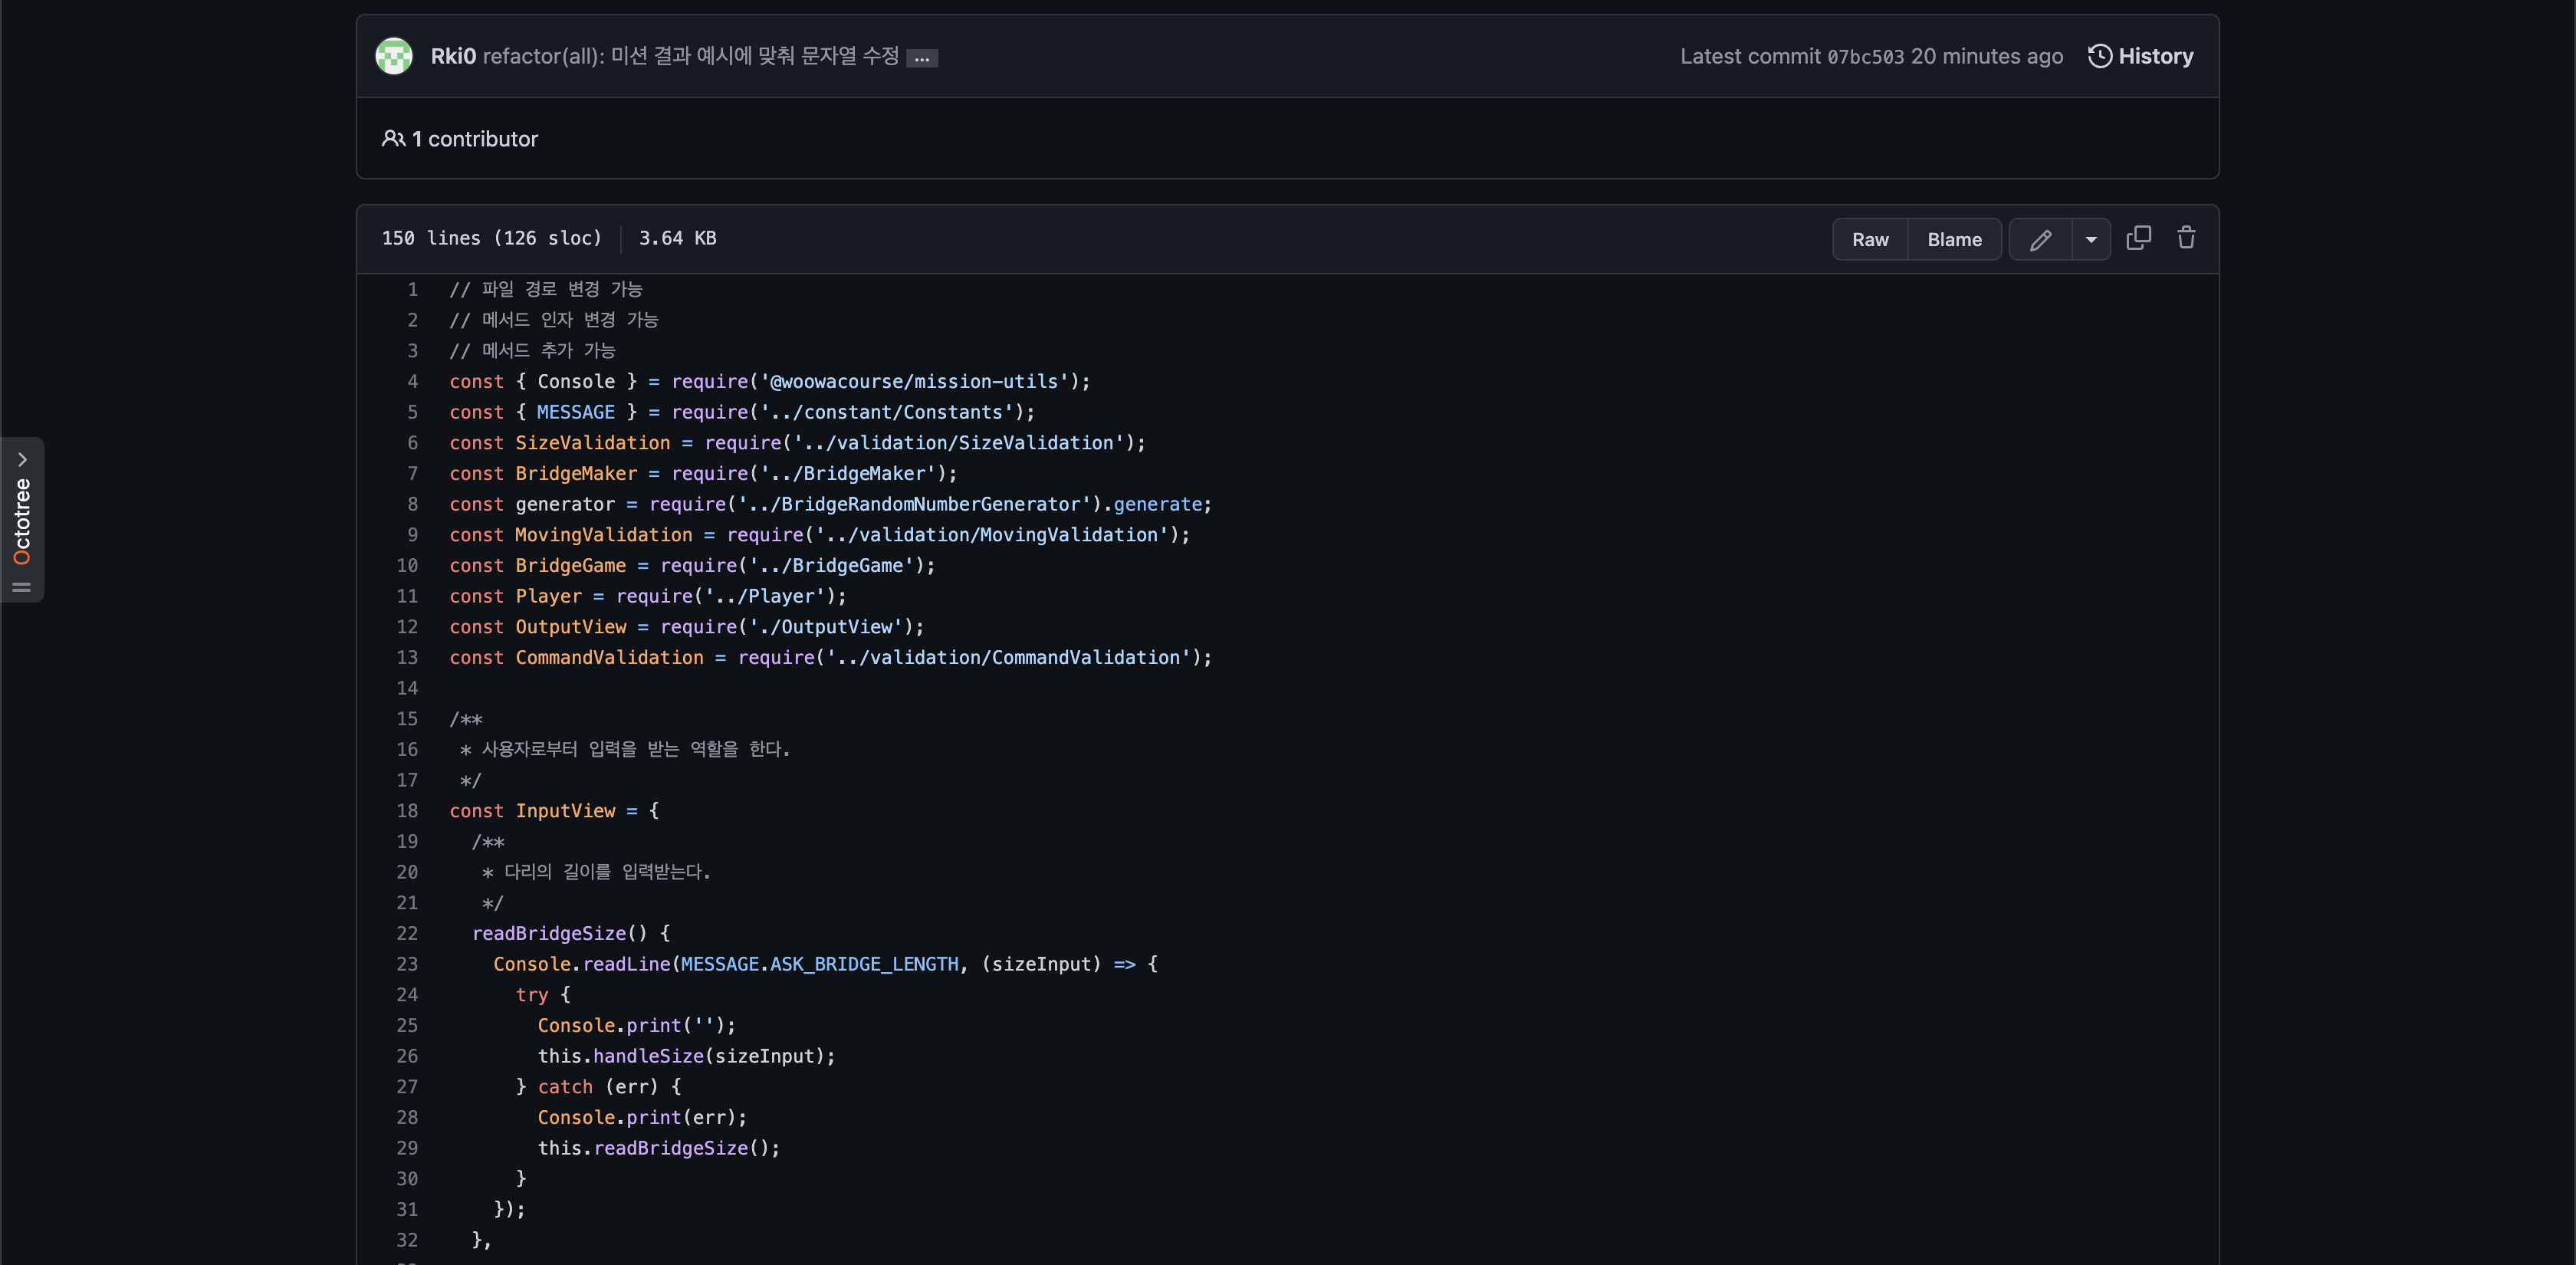Click the Octotree panel expander arrow
Screen dimensions: 2576x1265
click(x=23, y=458)
